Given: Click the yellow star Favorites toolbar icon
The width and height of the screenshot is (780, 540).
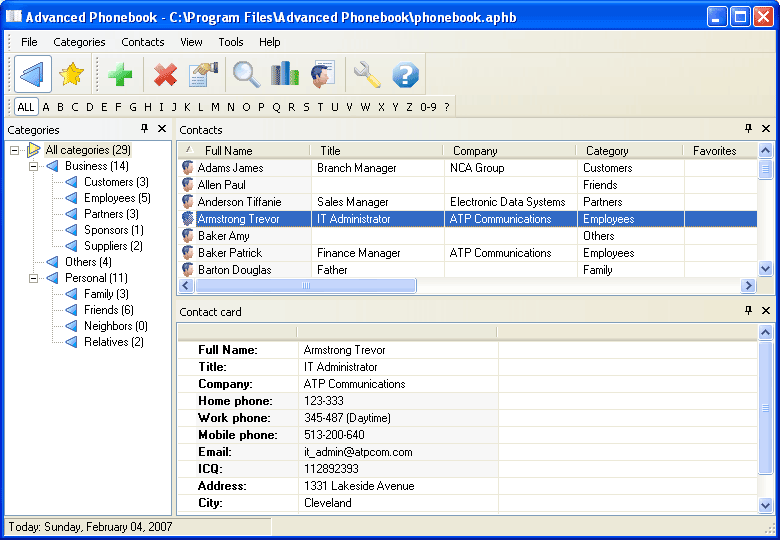Looking at the screenshot, I should [x=70, y=74].
